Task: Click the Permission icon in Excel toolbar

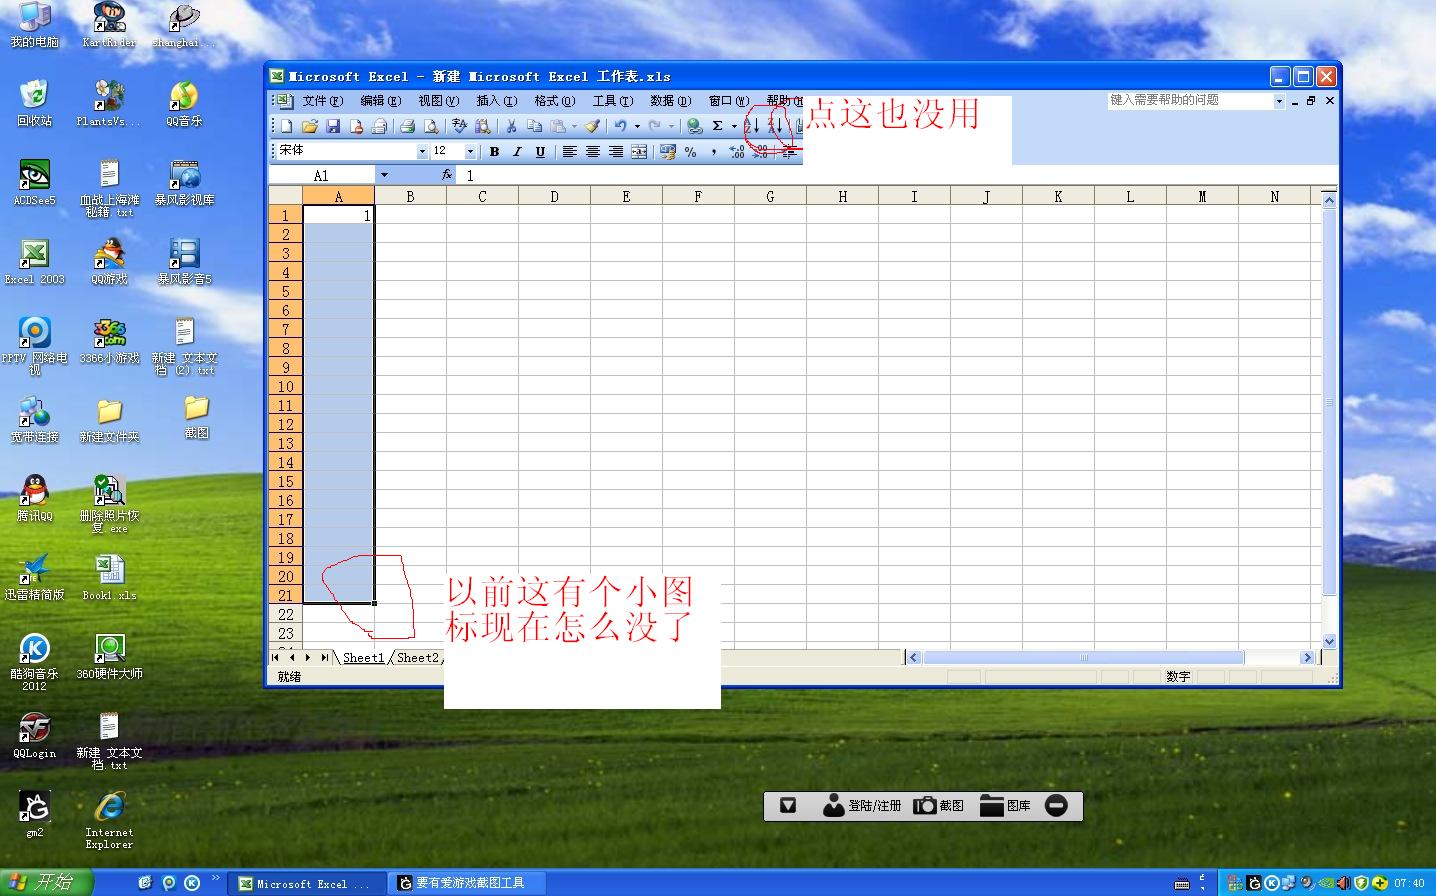Action: (x=356, y=126)
